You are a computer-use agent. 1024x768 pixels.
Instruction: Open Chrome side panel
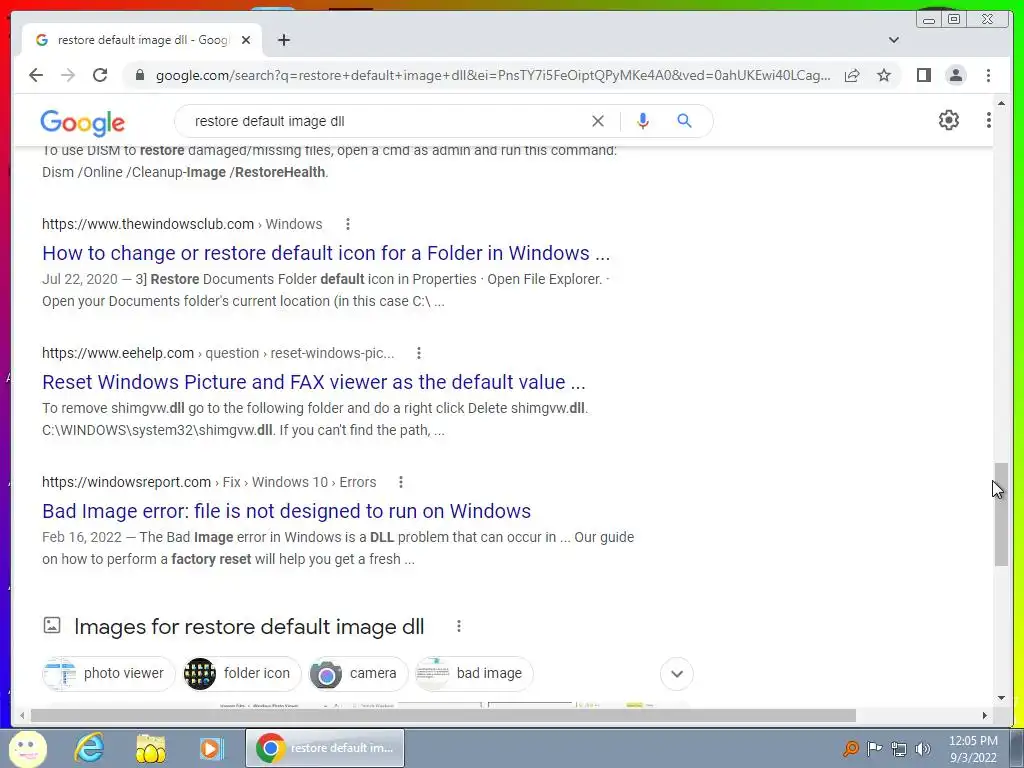pyautogui.click(x=923, y=75)
